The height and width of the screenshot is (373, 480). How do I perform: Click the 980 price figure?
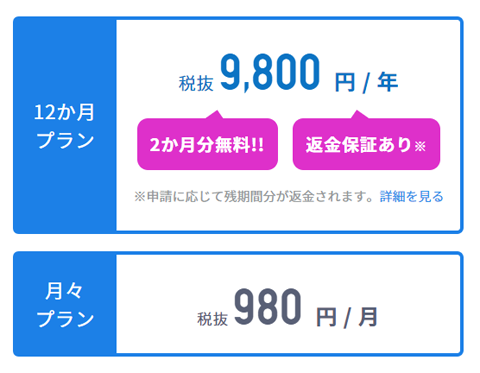268,307
